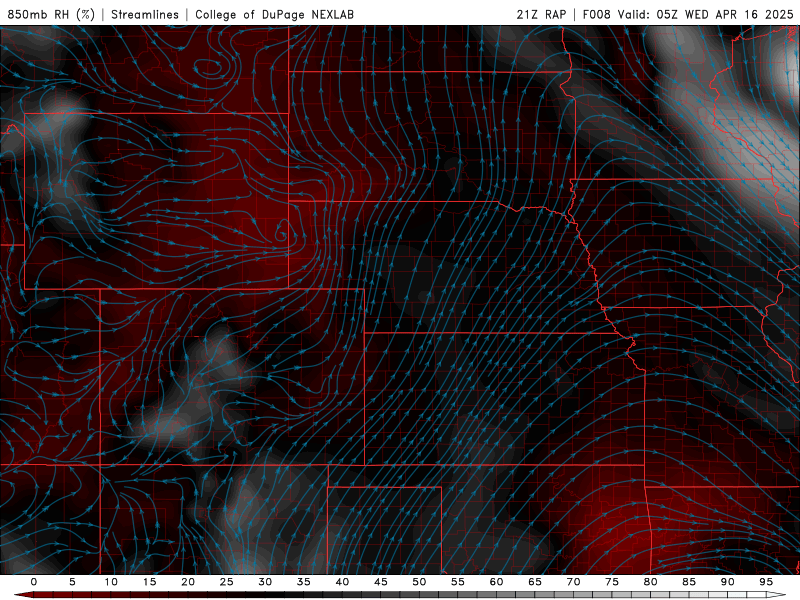Click the '10' colorbar scale label

click(111, 582)
